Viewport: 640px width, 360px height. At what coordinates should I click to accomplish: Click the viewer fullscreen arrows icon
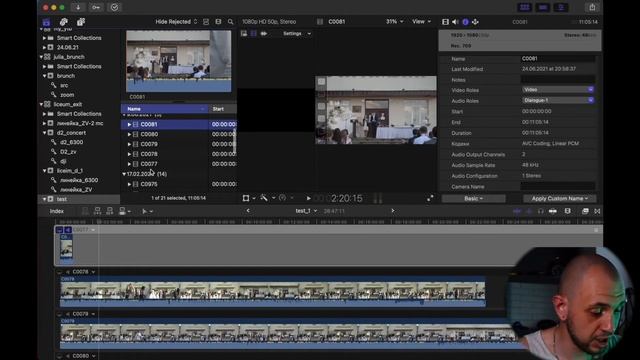point(430,198)
